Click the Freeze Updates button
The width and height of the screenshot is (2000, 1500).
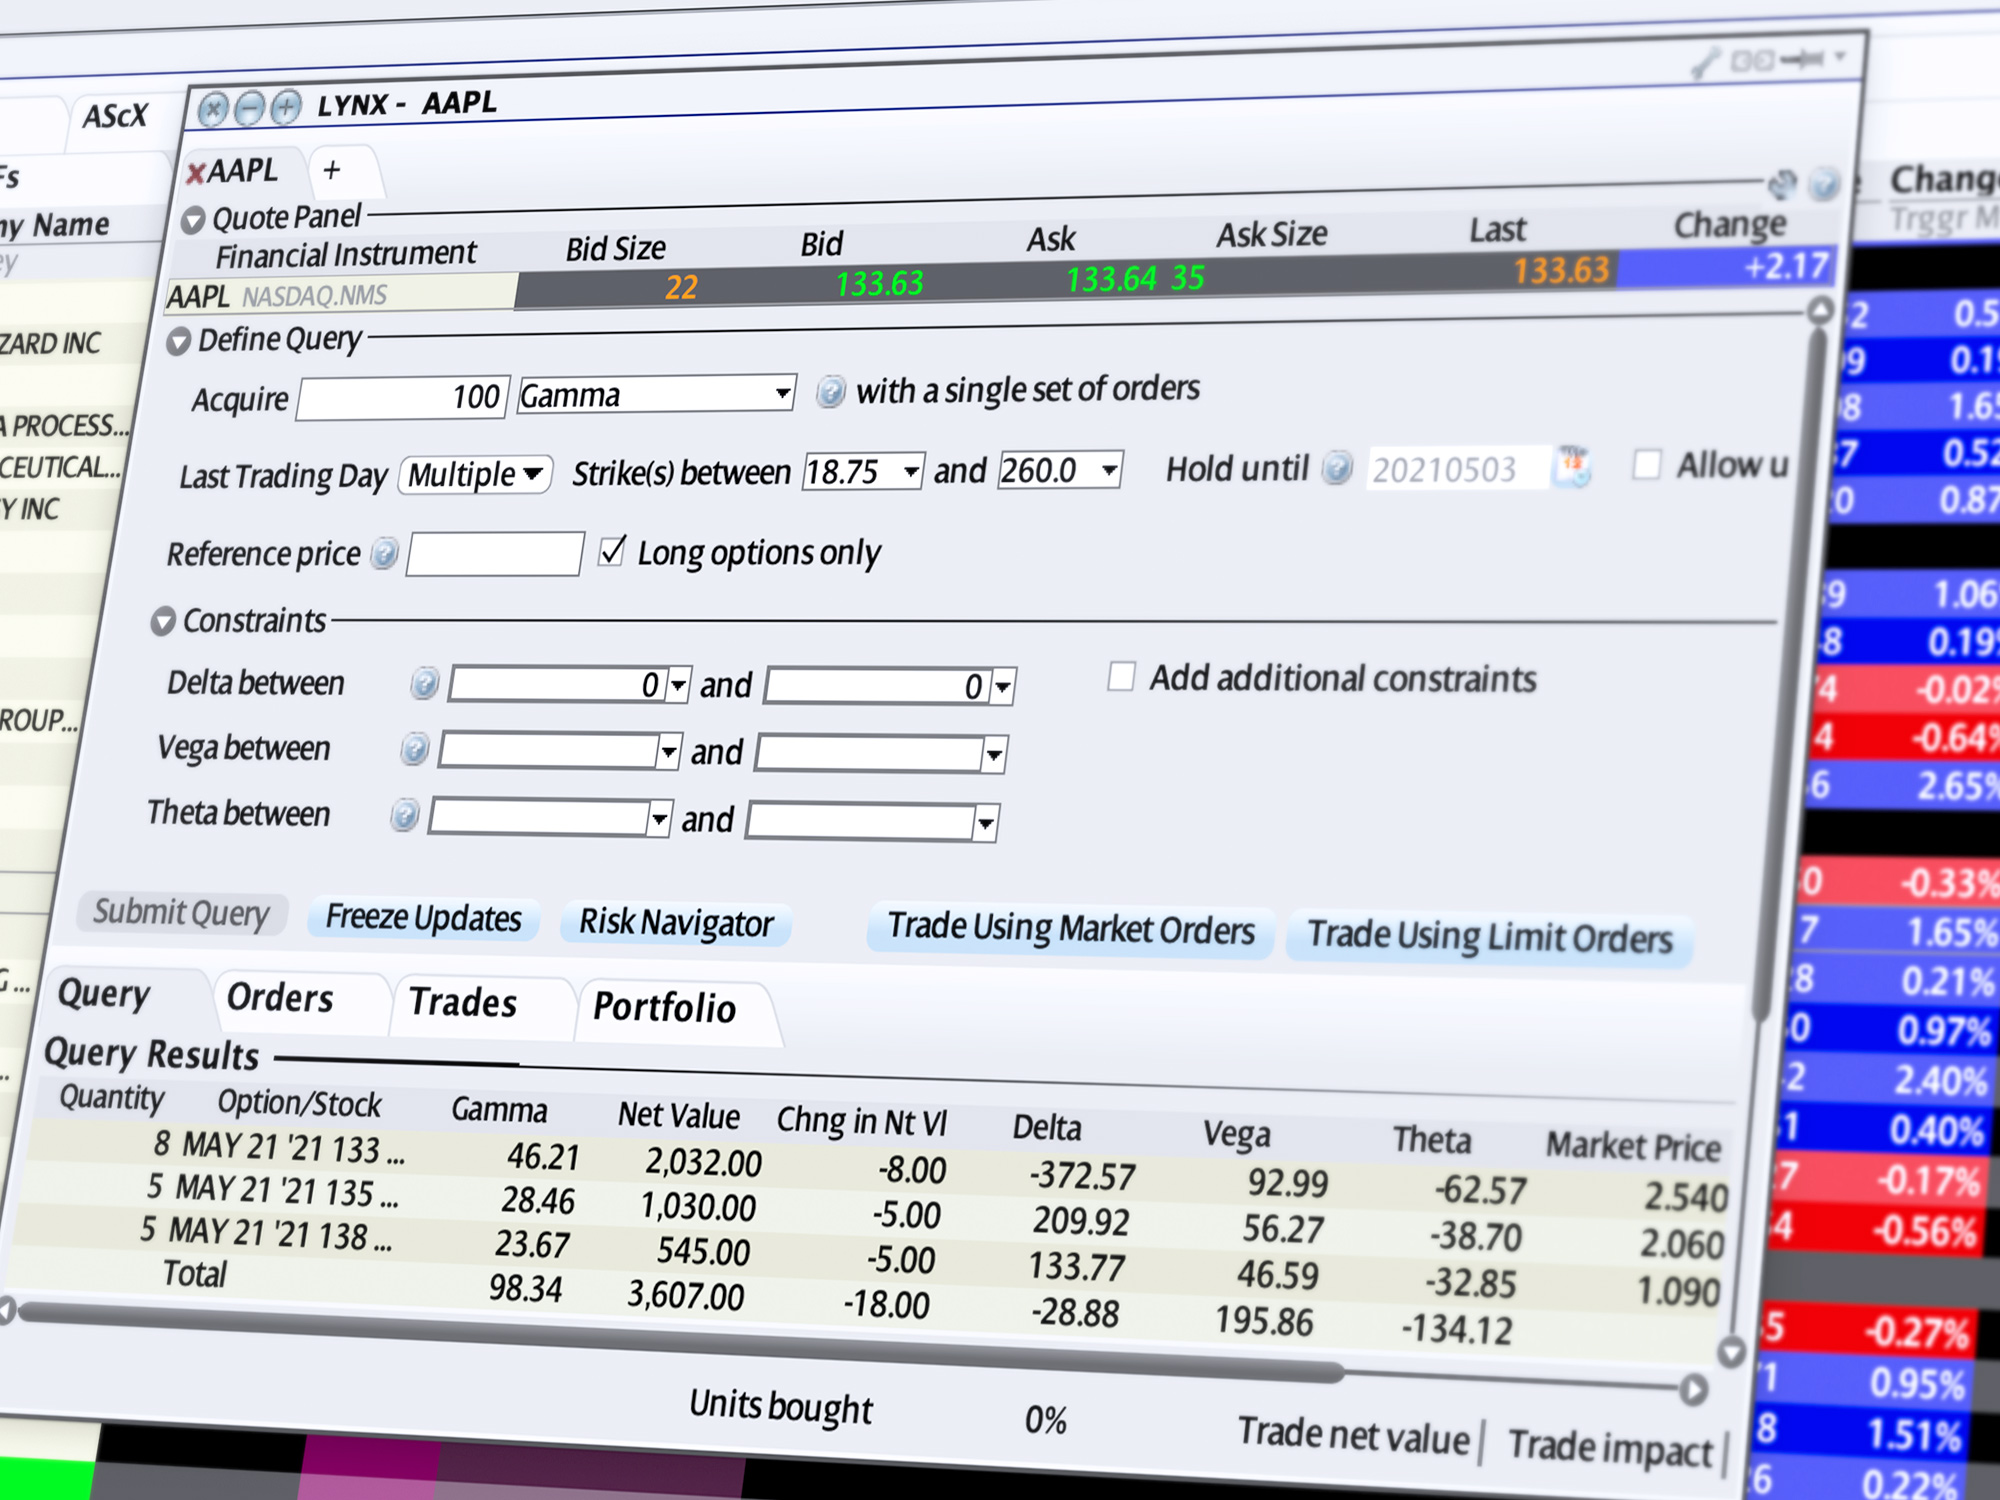point(424,918)
